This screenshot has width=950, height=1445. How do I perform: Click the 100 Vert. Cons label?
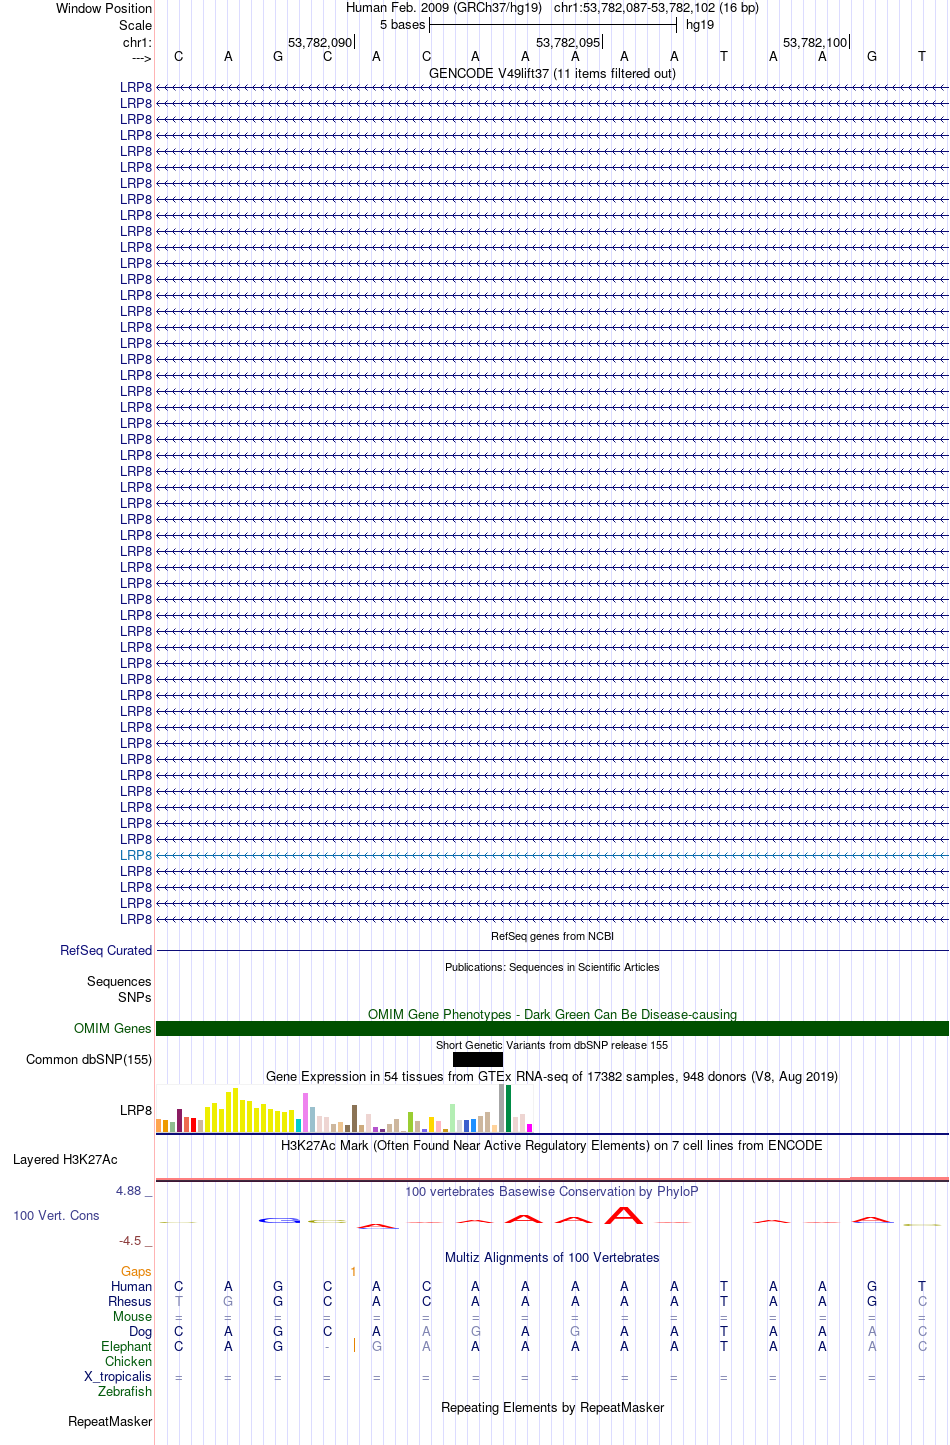tap(56, 1215)
